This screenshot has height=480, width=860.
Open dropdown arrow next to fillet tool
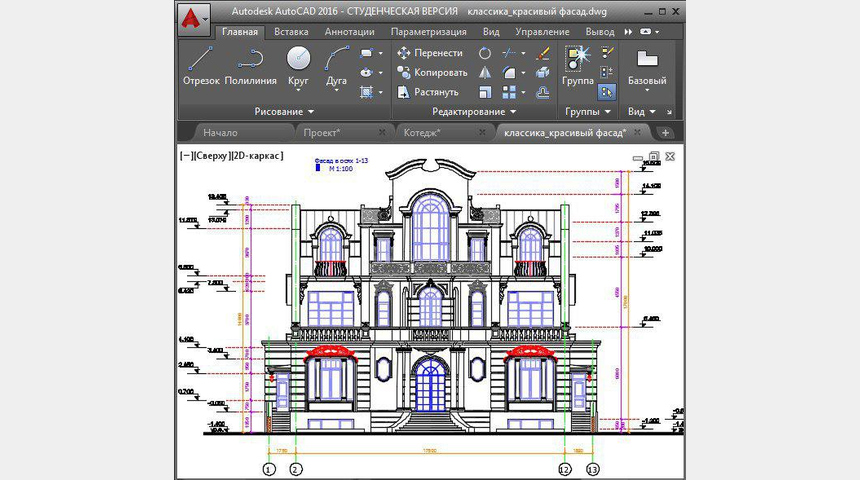click(x=523, y=73)
